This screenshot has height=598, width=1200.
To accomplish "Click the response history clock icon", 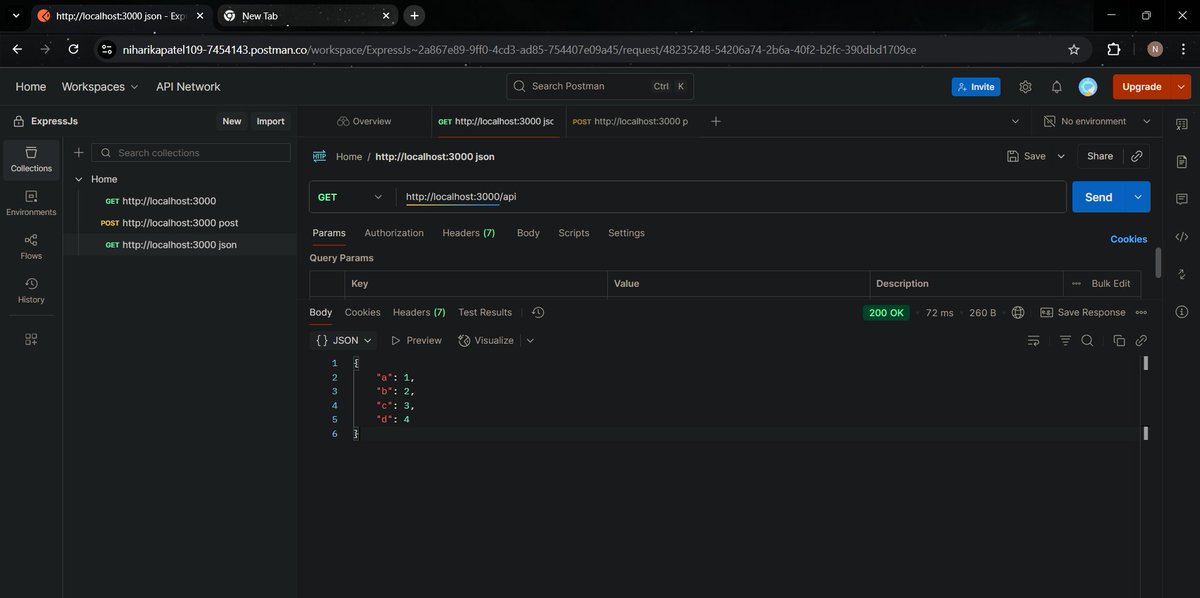I will (538, 313).
